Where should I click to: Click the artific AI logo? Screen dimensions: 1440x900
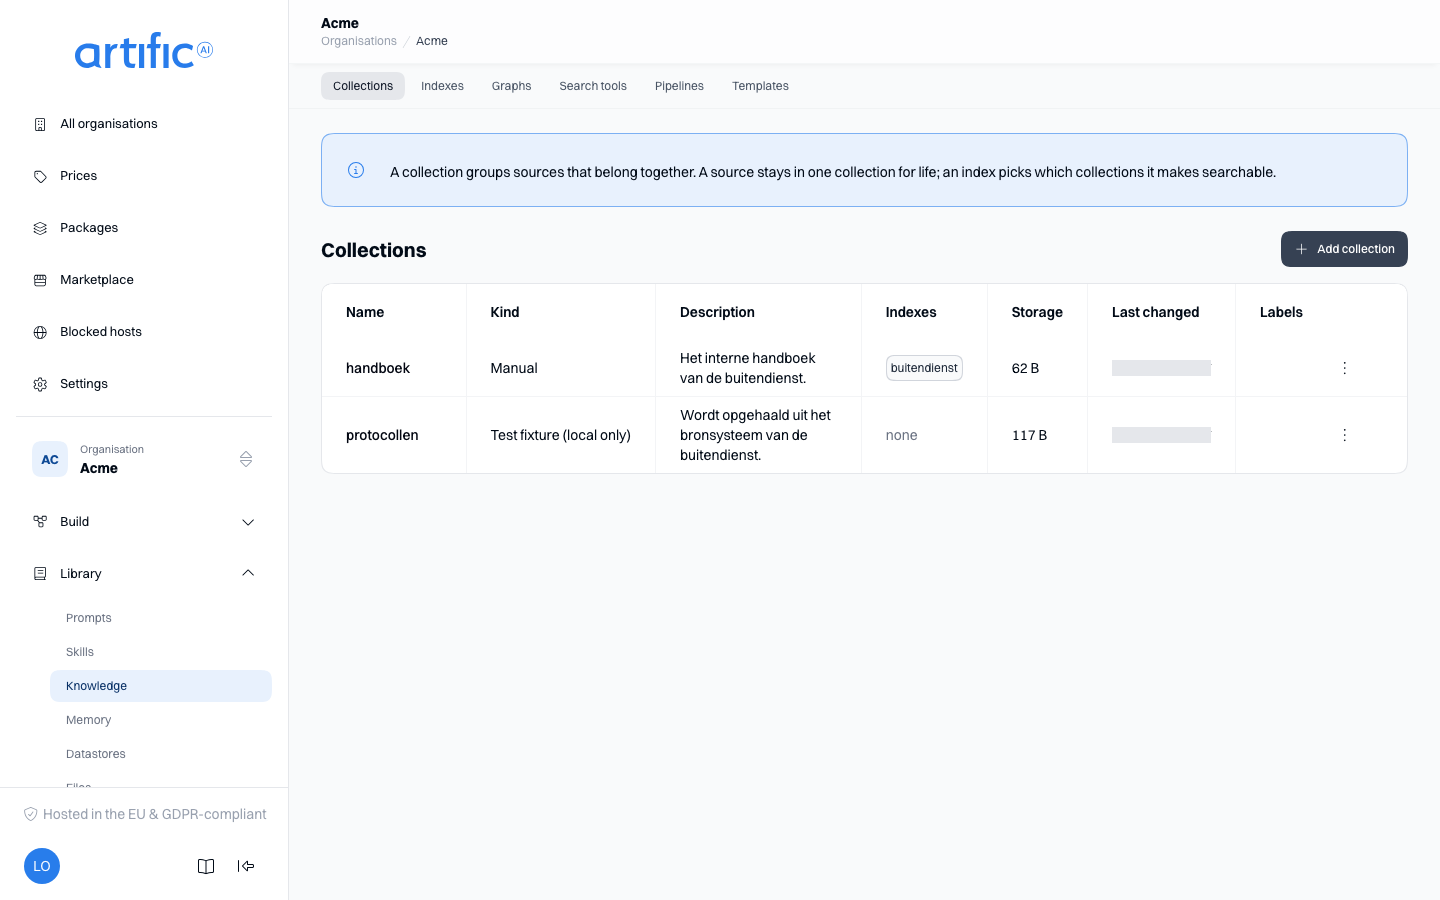point(144,51)
